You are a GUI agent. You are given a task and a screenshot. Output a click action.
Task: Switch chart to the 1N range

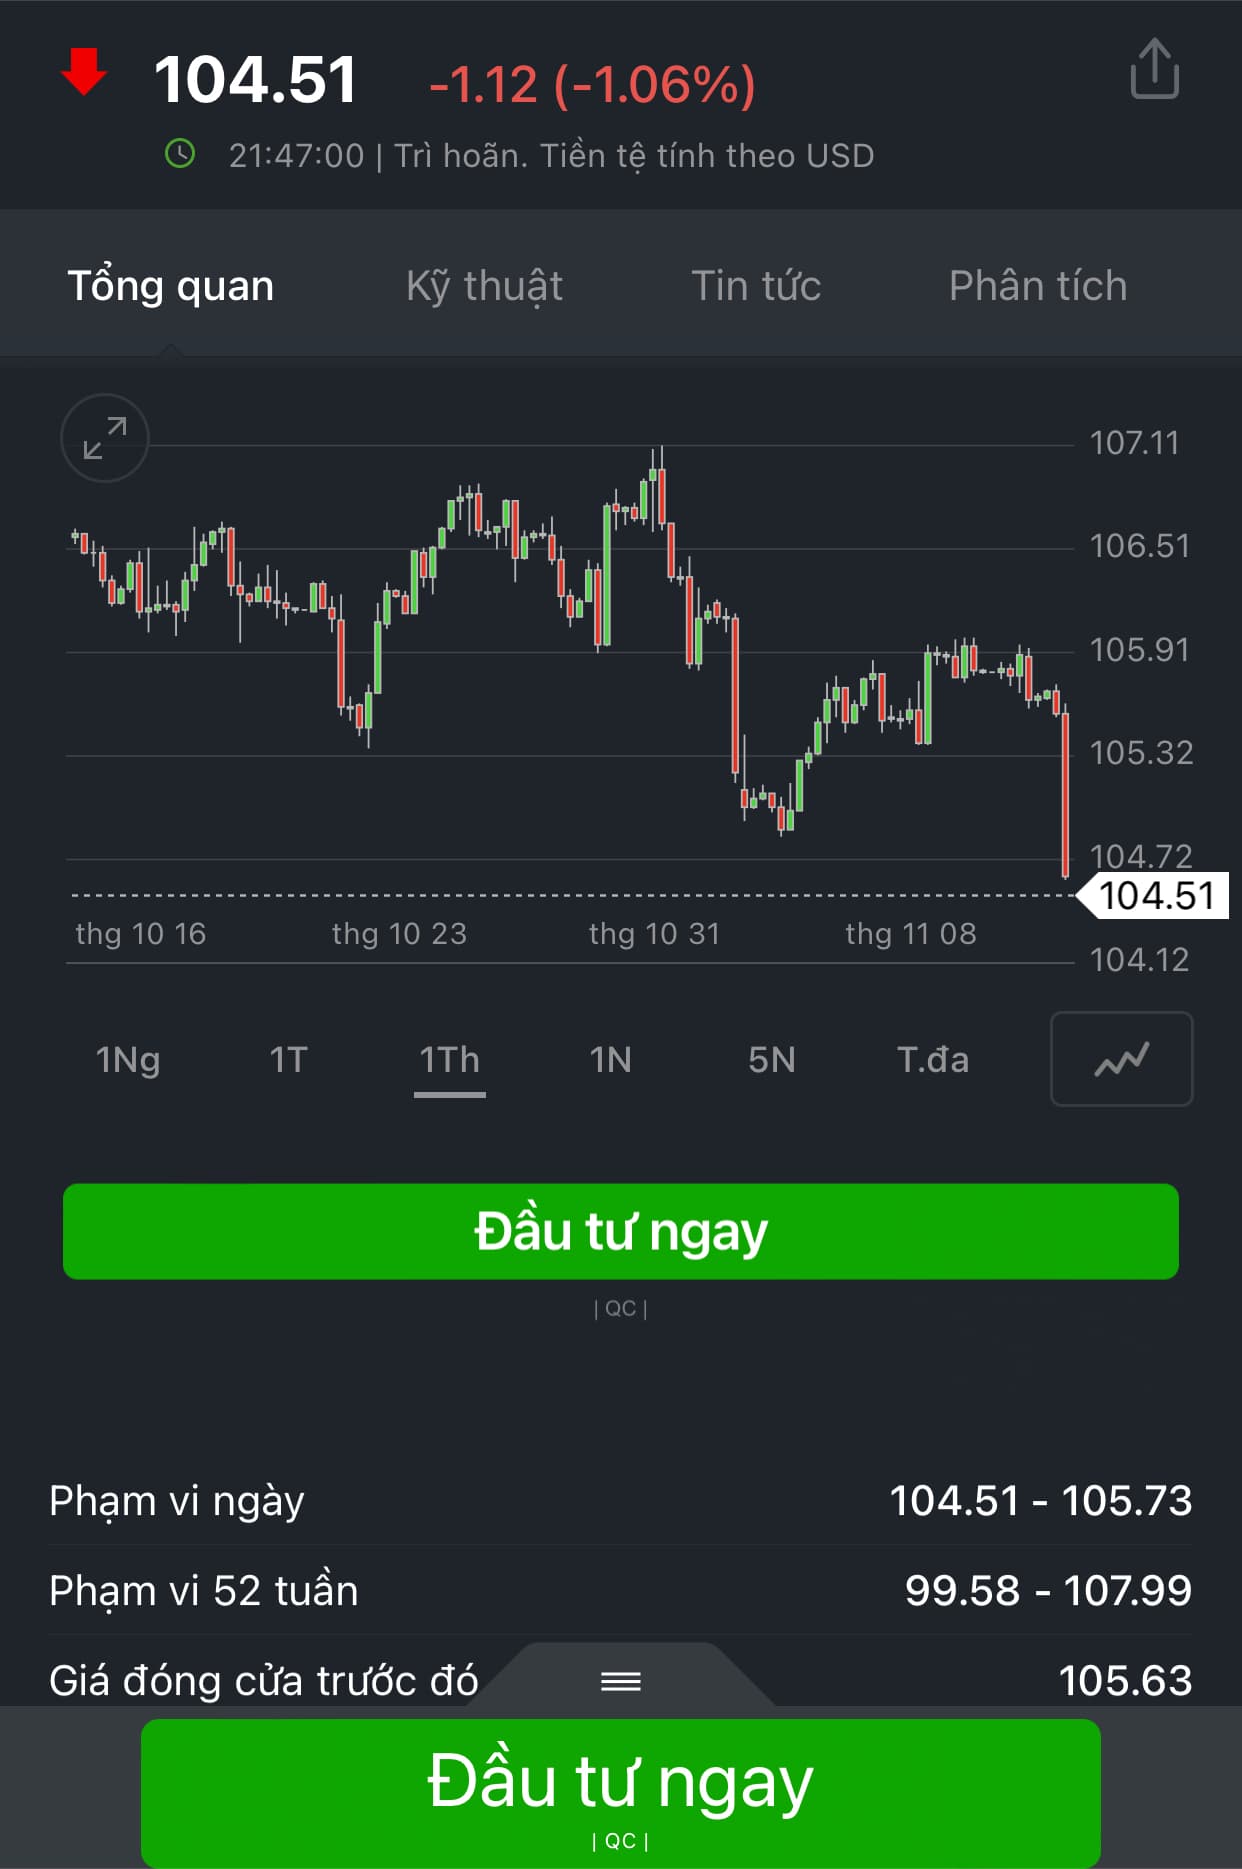coord(610,1060)
